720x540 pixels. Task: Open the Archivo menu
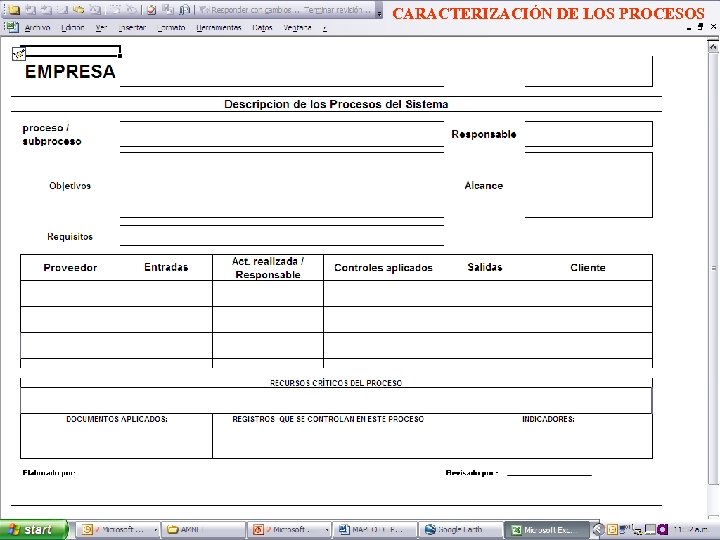[37, 28]
